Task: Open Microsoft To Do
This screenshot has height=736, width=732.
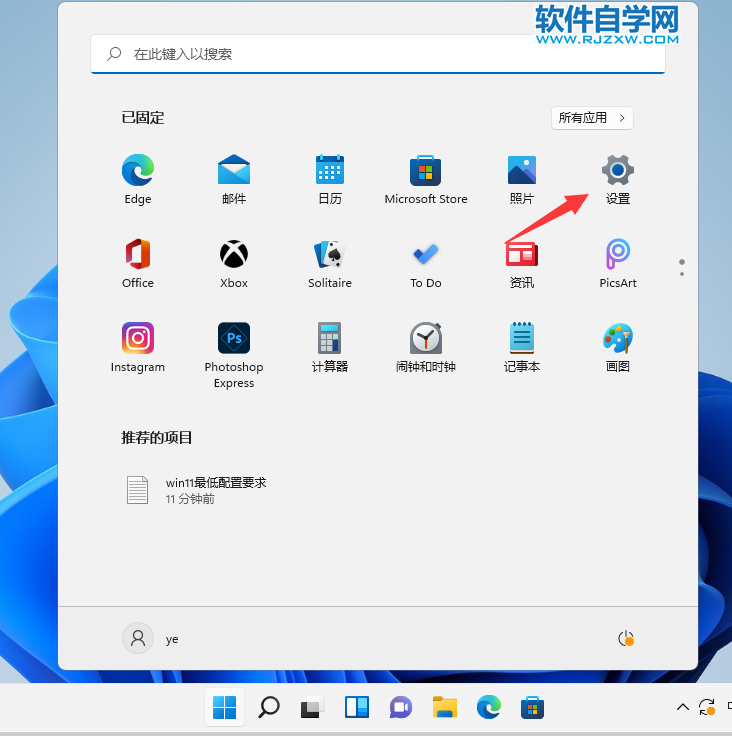Action: point(426,264)
